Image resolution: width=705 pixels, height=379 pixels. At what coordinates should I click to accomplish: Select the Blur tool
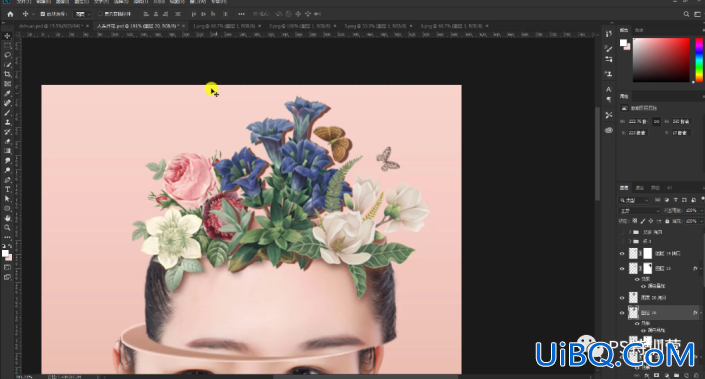[x=7, y=161]
